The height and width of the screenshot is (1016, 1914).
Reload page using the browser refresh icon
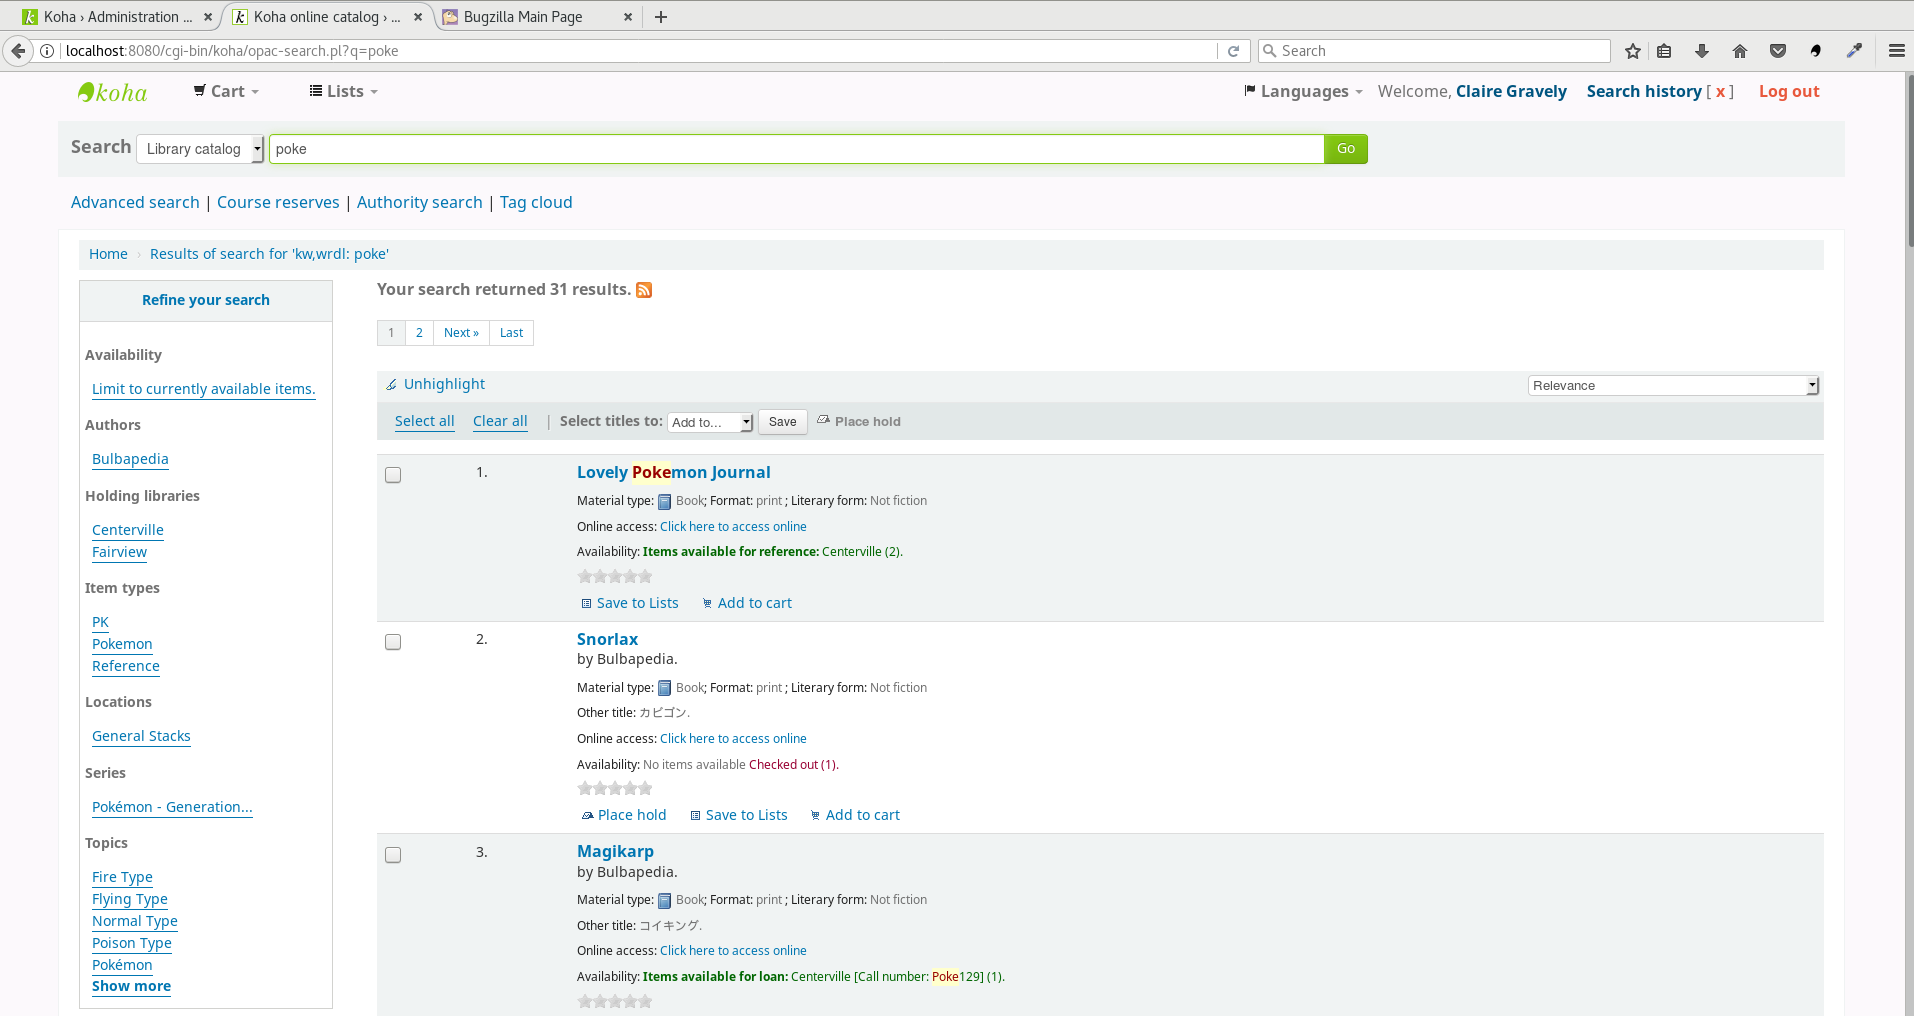1233,51
